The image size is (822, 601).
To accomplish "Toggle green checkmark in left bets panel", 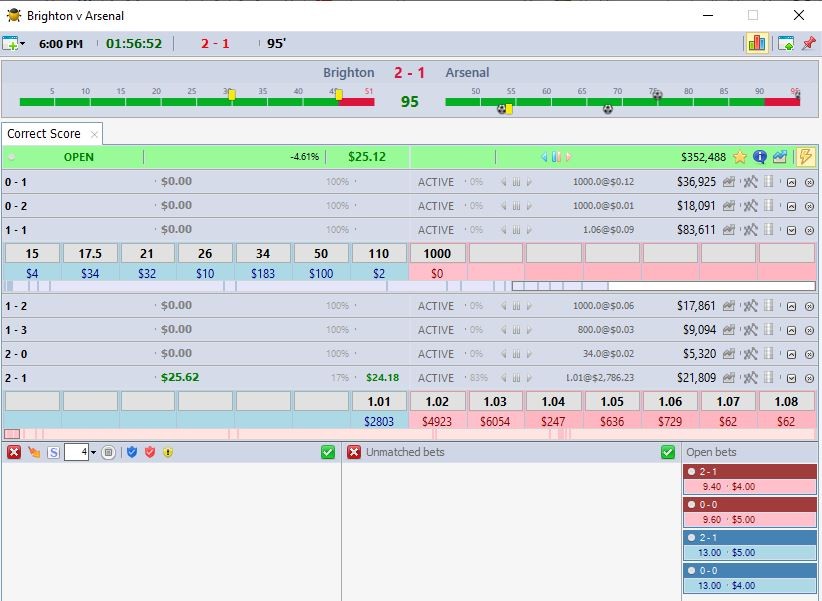I will coord(328,452).
